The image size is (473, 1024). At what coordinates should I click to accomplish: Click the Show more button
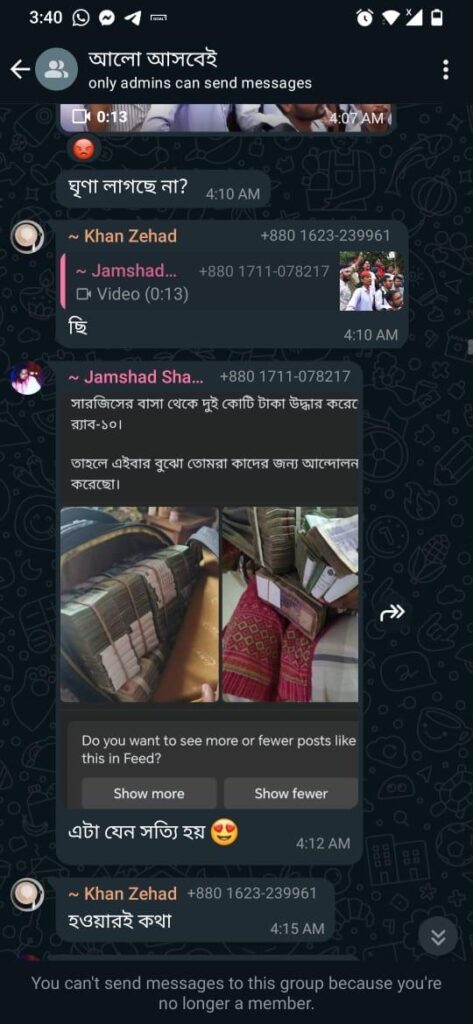(149, 793)
